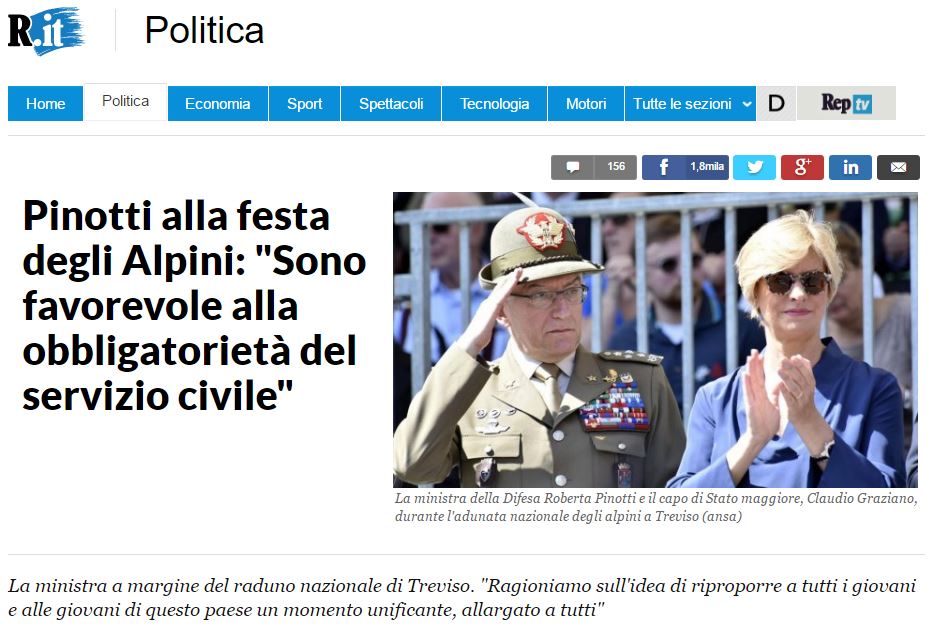The image size is (937, 635).
Task: Share the article on Facebook
Action: click(664, 167)
